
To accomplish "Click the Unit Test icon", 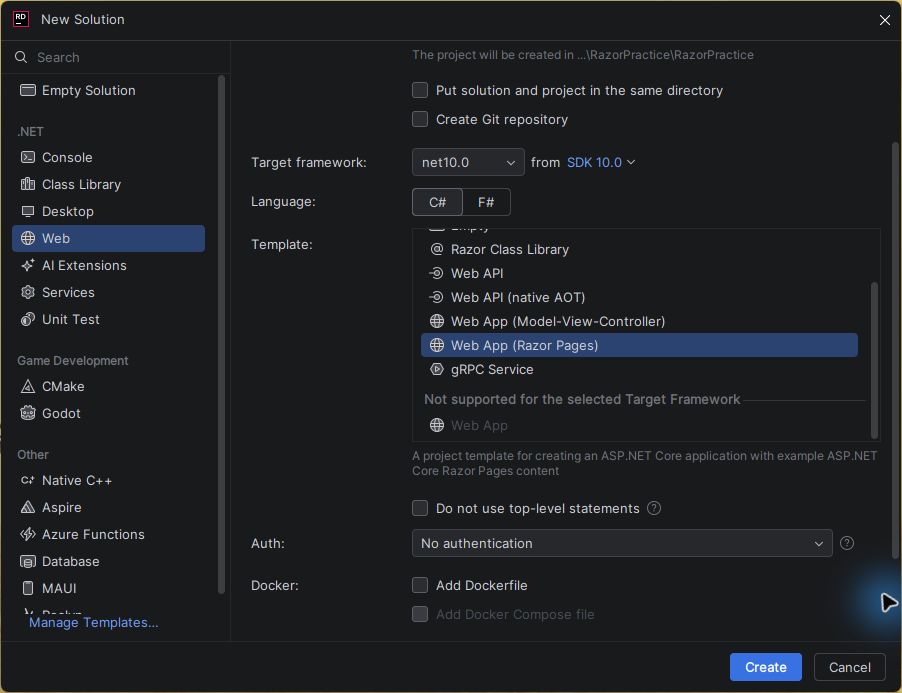I will [28, 319].
